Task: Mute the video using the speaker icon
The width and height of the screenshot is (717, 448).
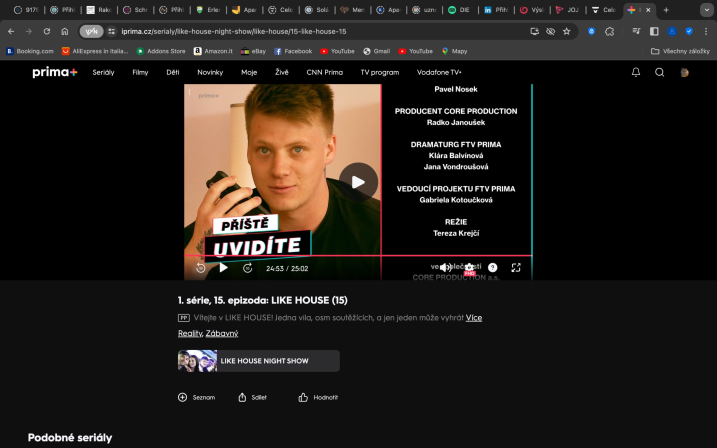Action: pos(445,268)
